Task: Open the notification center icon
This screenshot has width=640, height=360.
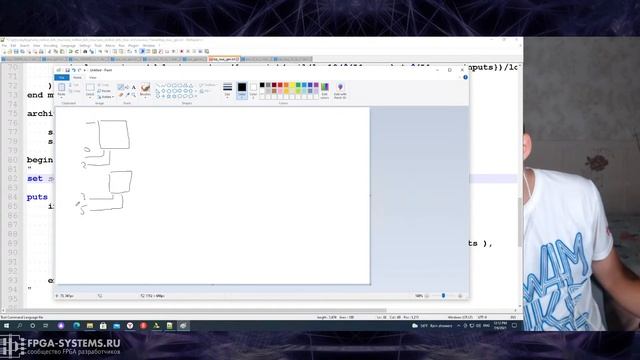Action: [515, 326]
